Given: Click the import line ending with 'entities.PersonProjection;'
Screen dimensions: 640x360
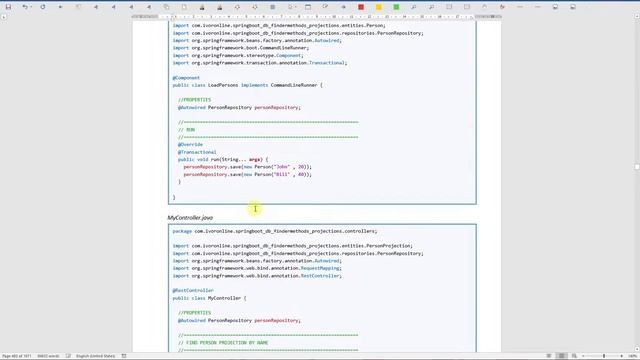Looking at the screenshot, I should pyautogui.click(x=292, y=246).
